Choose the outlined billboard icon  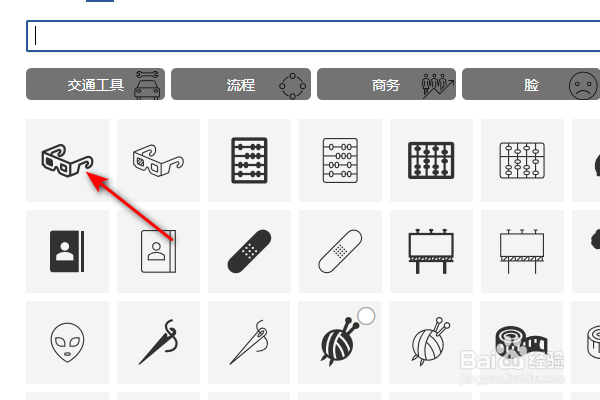click(522, 251)
